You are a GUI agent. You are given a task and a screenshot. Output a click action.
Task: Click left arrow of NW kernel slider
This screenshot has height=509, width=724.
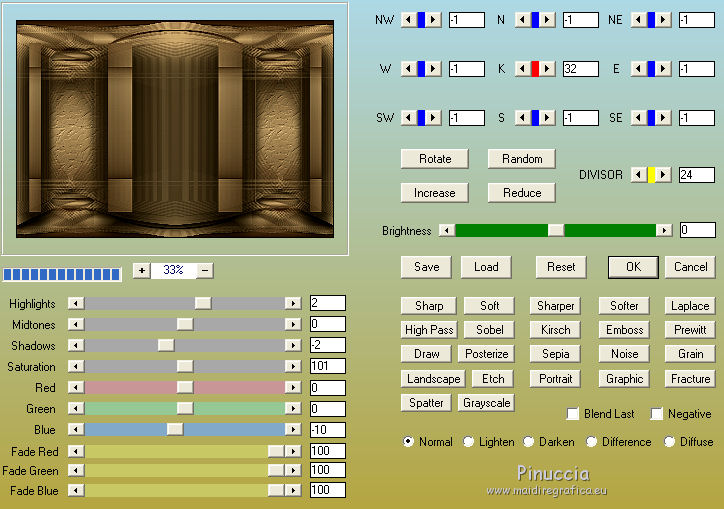pos(407,20)
